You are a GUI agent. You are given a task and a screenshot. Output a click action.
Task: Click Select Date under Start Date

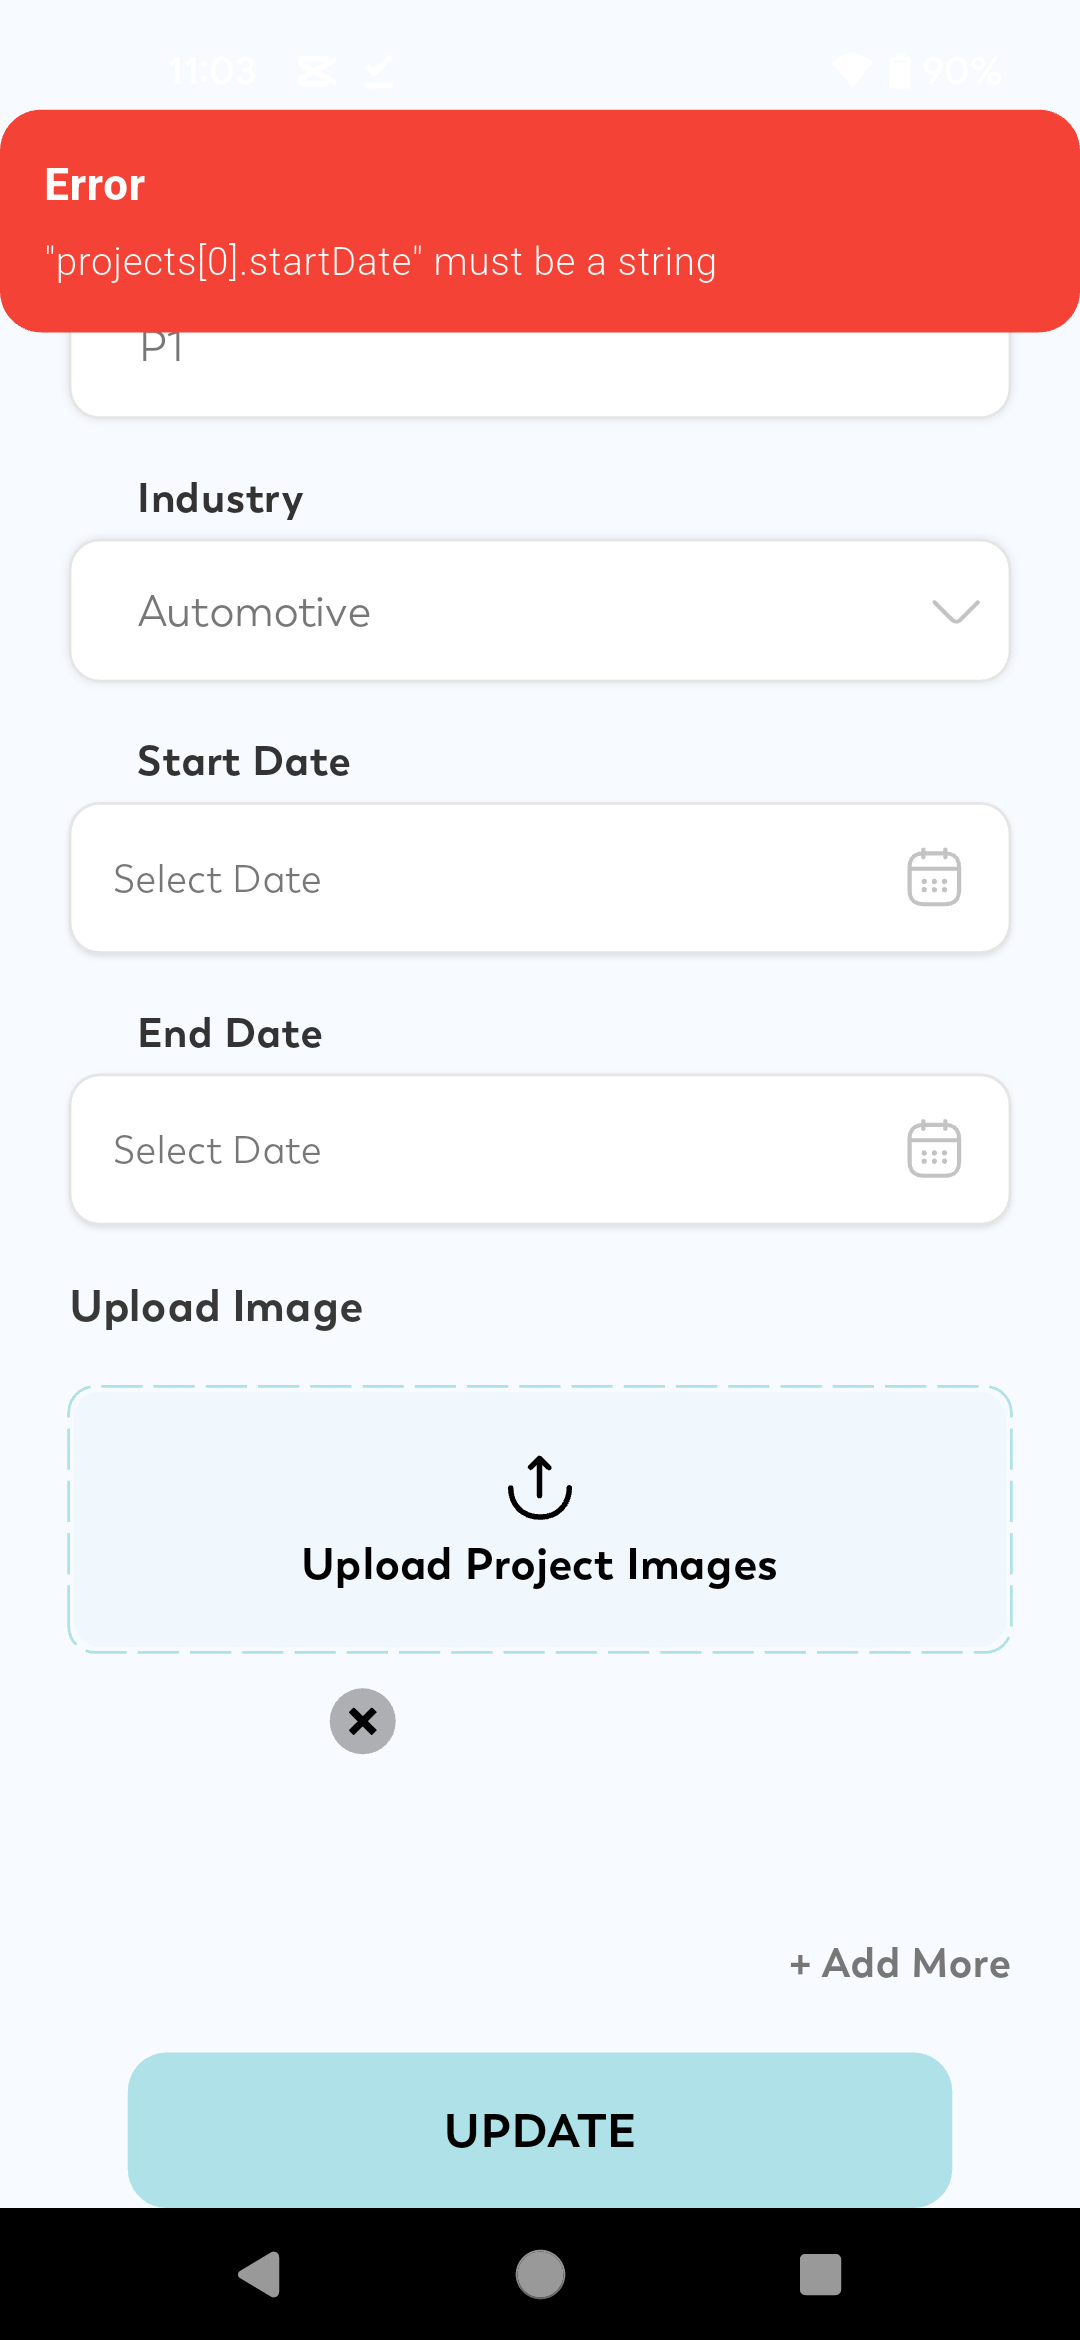coord(218,880)
